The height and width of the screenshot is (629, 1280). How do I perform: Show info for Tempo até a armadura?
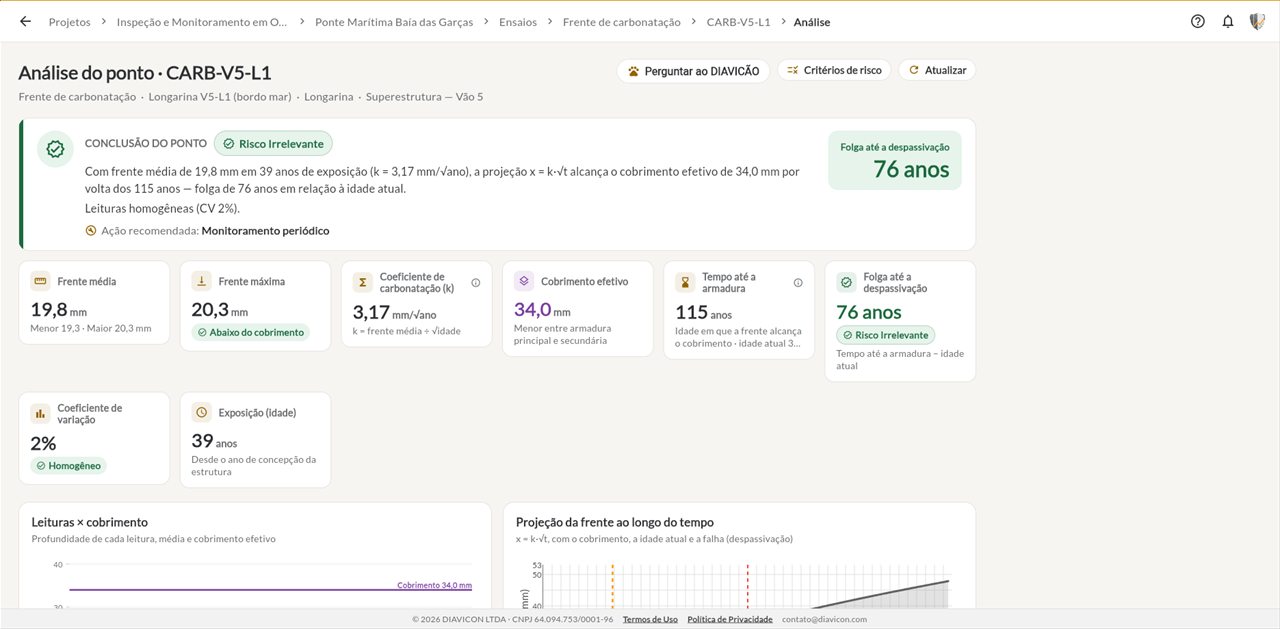[798, 283]
